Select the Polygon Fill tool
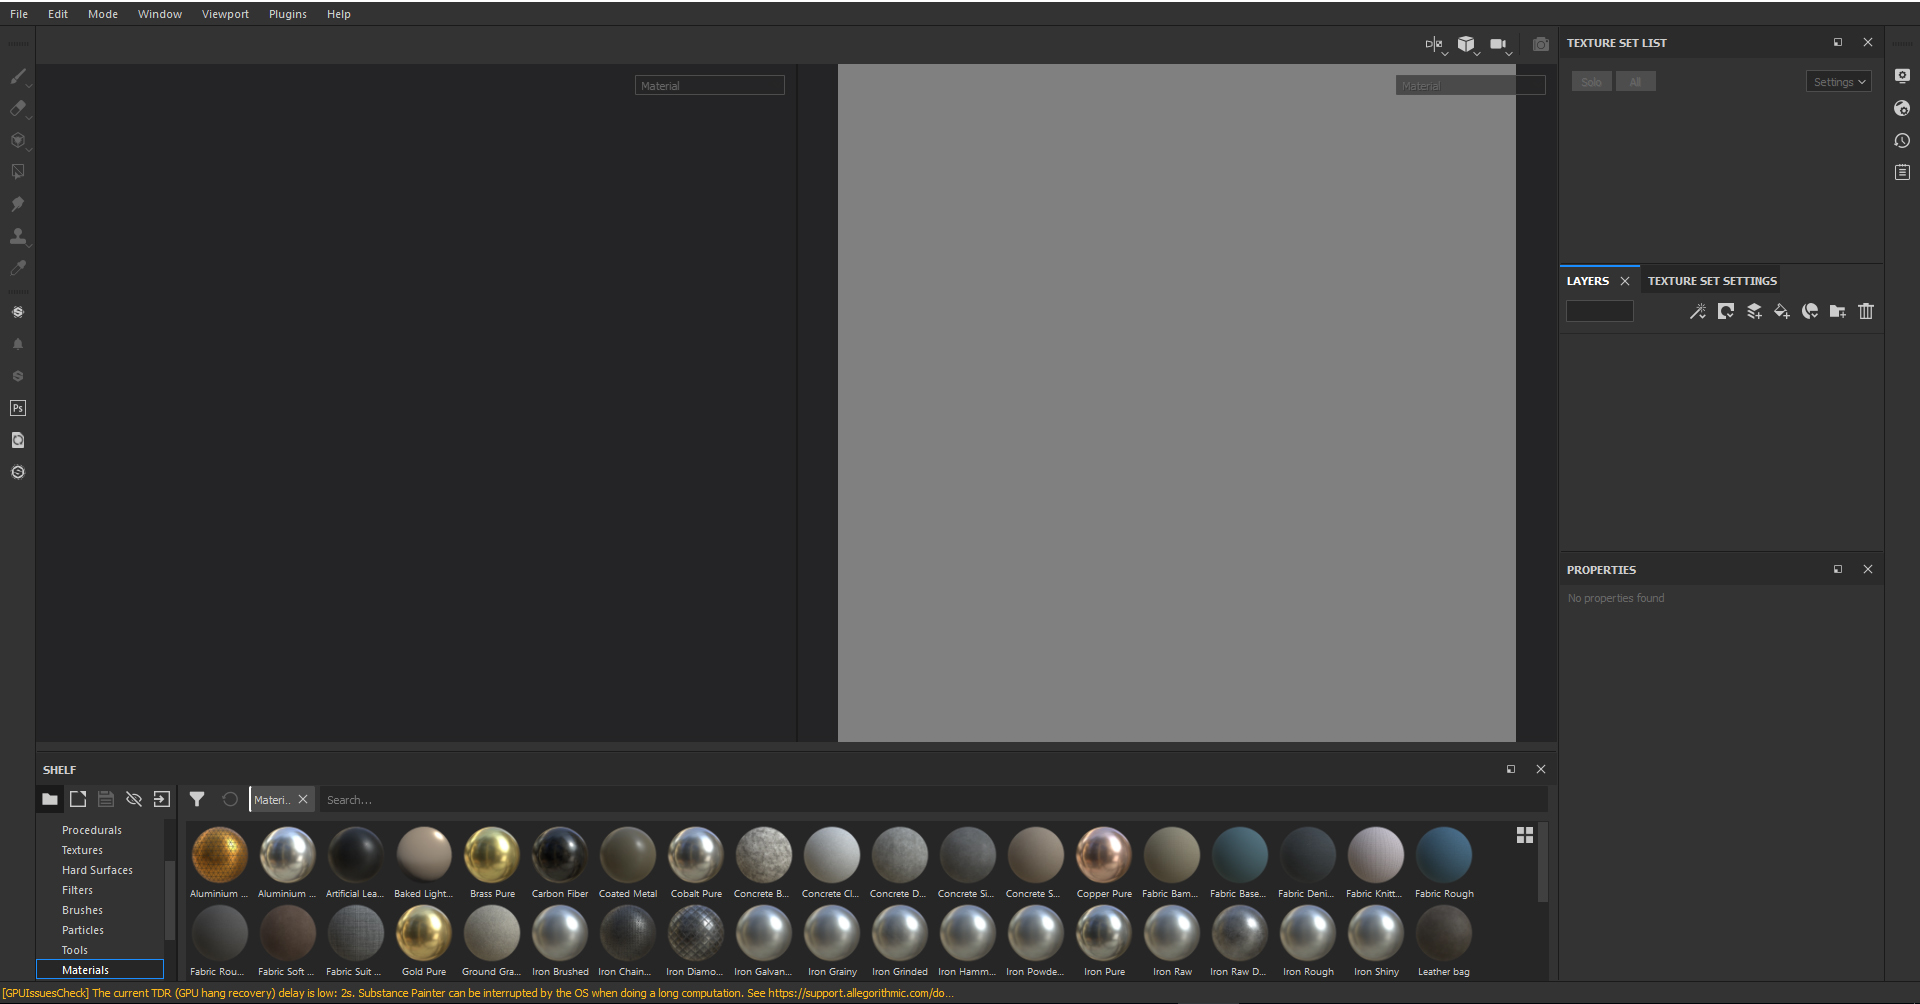Image resolution: width=1920 pixels, height=1004 pixels. pos(18,172)
